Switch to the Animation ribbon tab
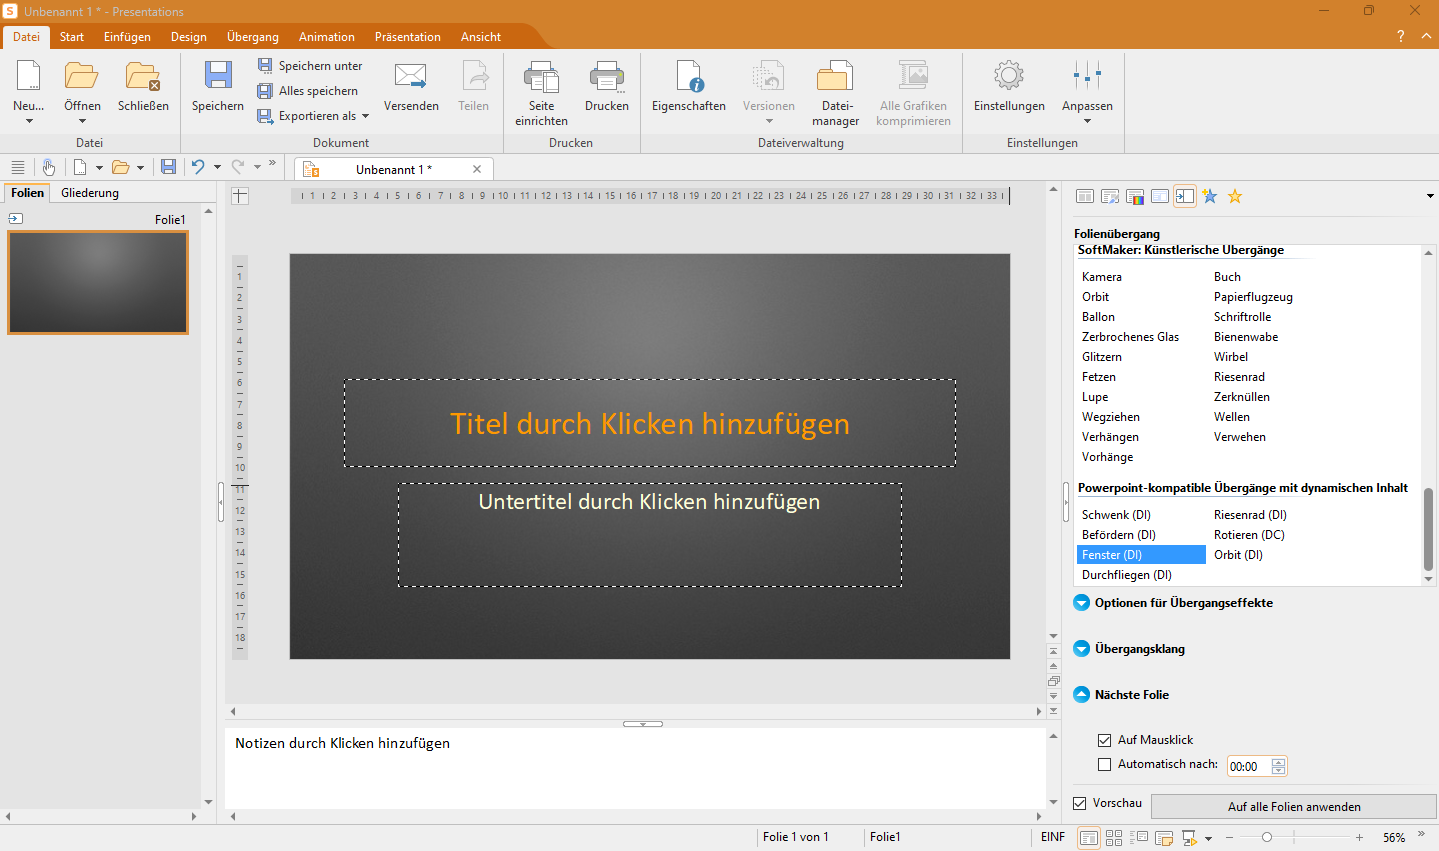1439x851 pixels. tap(326, 37)
